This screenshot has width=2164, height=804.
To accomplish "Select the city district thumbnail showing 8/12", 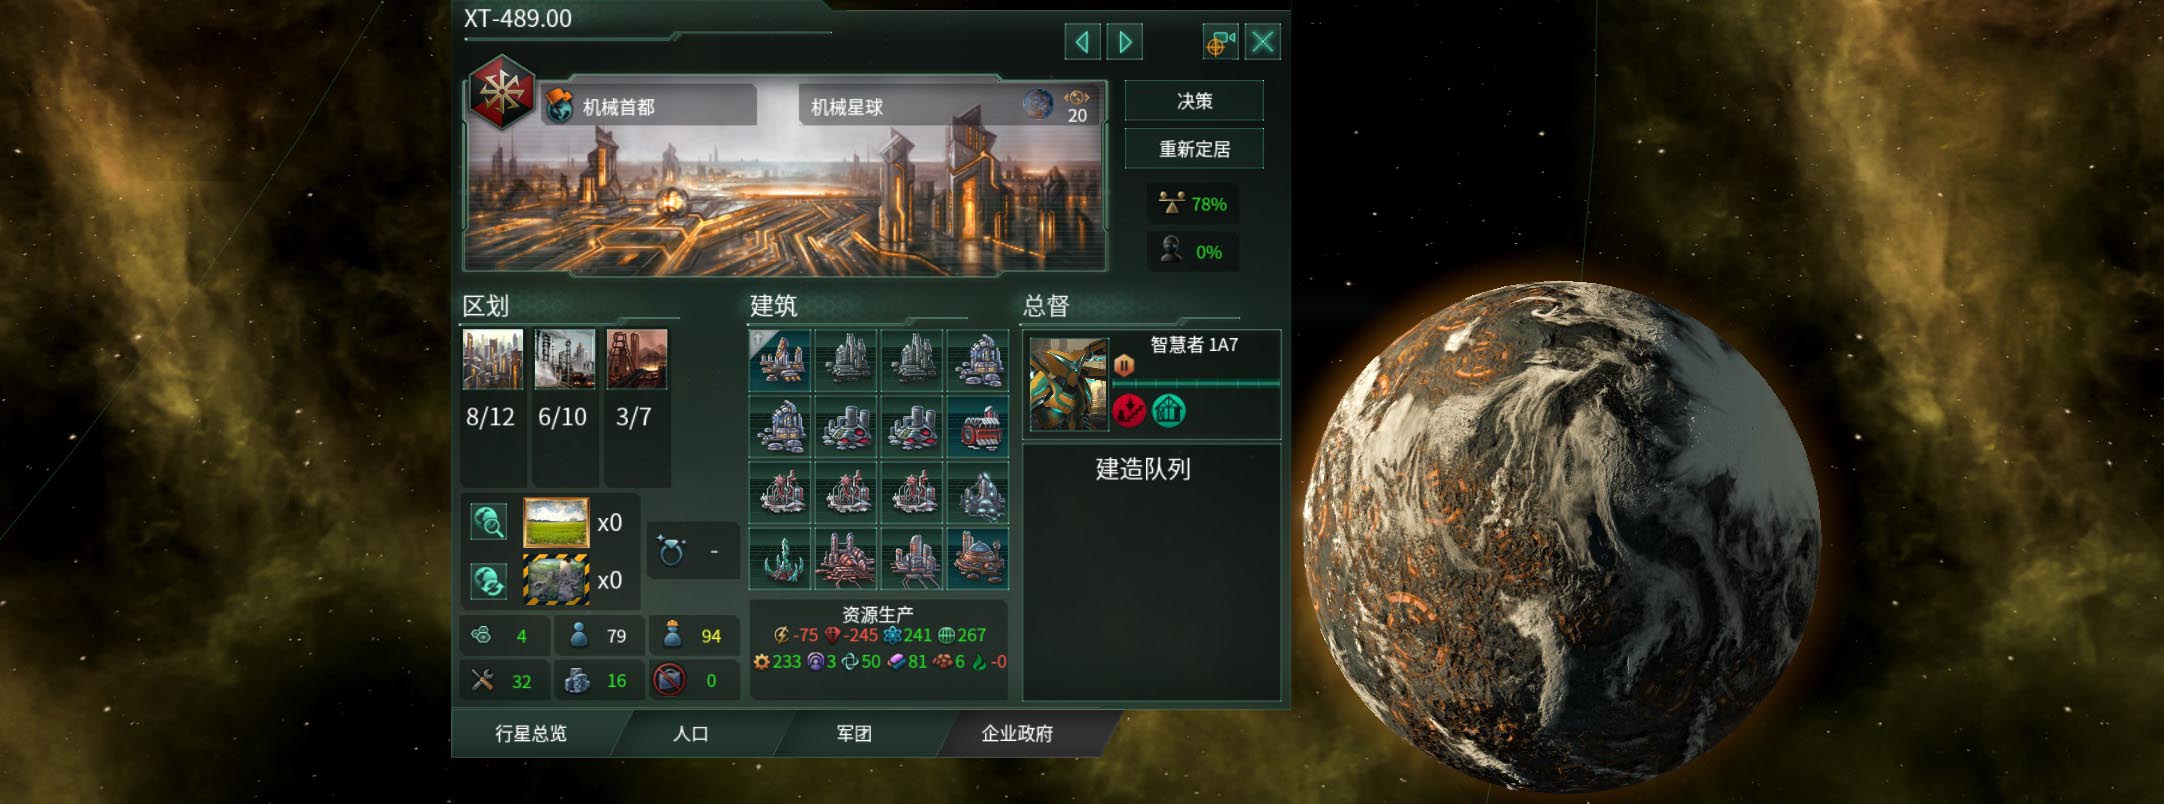I will click(x=493, y=359).
